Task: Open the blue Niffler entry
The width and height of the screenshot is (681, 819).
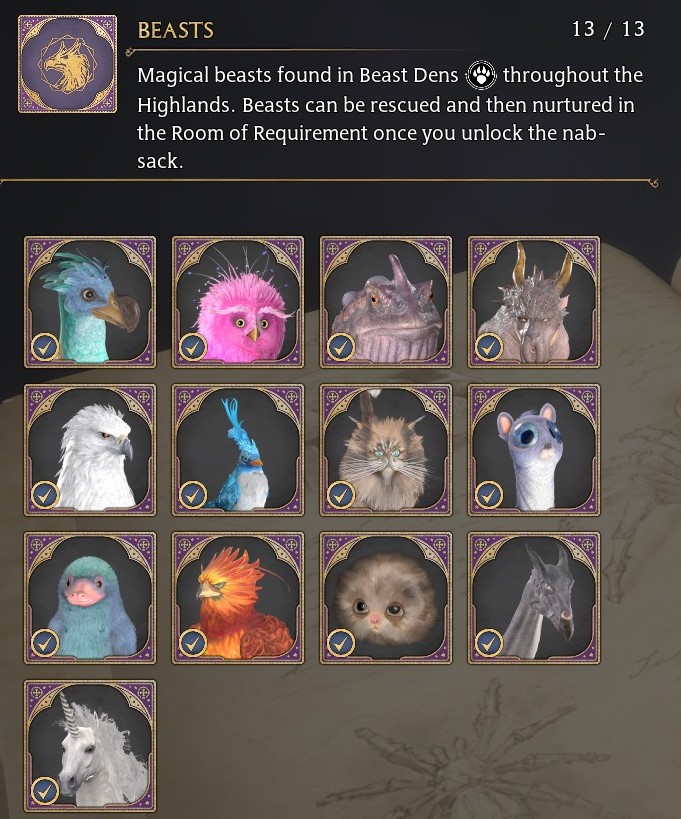Action: [x=90, y=598]
